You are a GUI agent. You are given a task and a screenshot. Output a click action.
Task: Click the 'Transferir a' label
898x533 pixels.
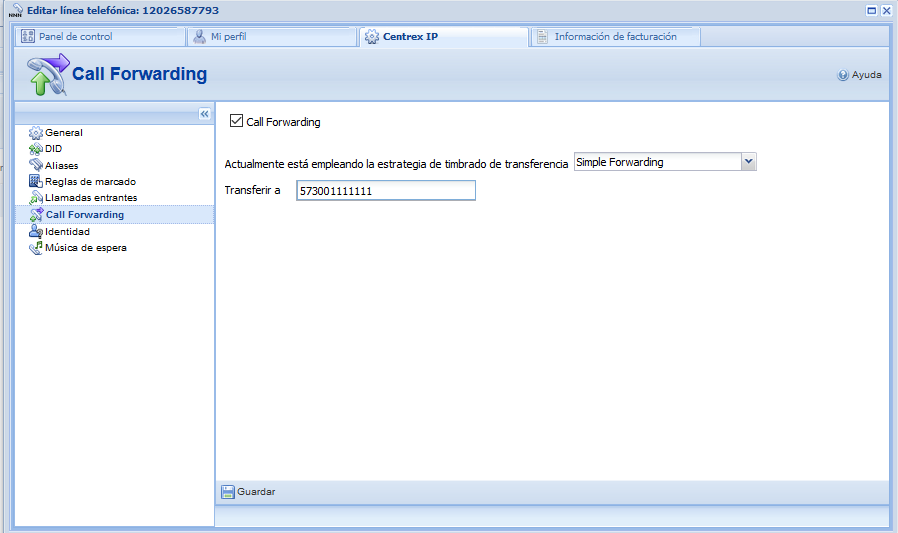(253, 190)
